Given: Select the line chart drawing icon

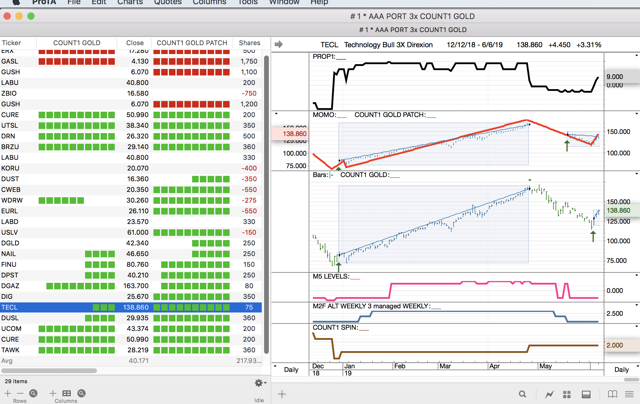Looking at the screenshot, I should point(549,394).
